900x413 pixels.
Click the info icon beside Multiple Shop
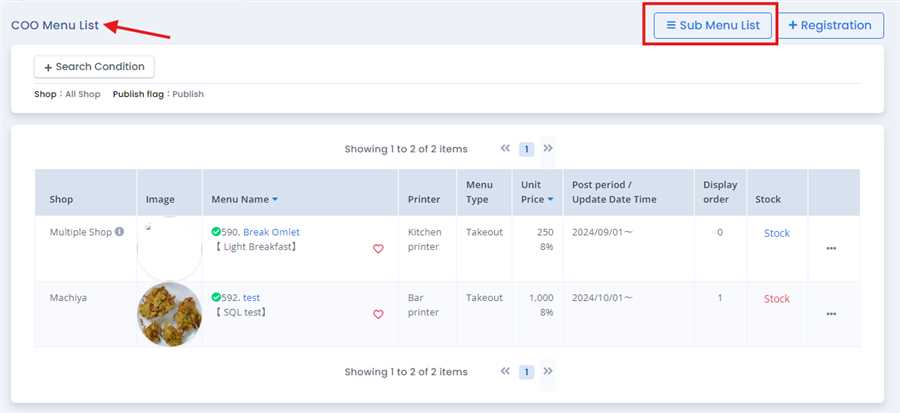coord(120,232)
